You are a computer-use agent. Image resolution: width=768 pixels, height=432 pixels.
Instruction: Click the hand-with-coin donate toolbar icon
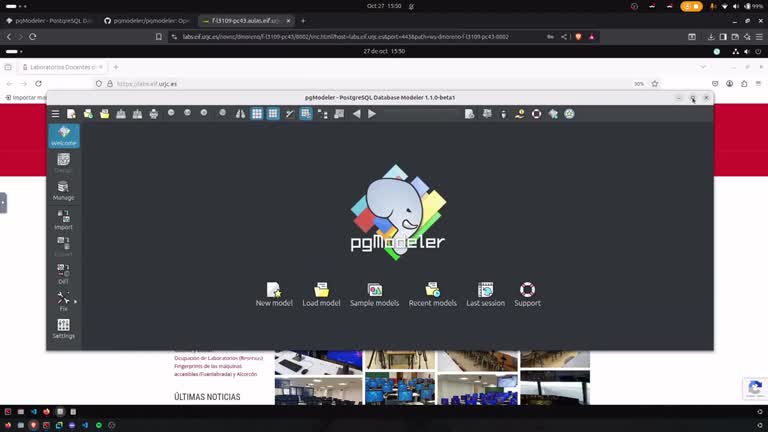pyautogui.click(x=520, y=114)
